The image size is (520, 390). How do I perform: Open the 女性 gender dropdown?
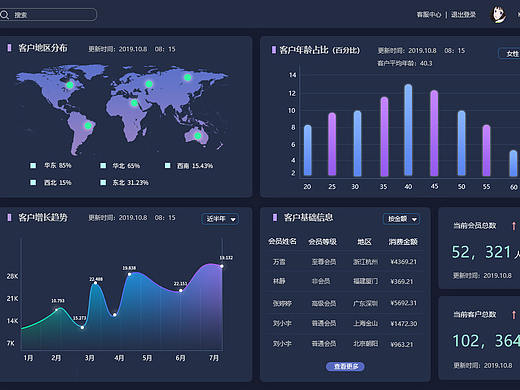pos(509,54)
